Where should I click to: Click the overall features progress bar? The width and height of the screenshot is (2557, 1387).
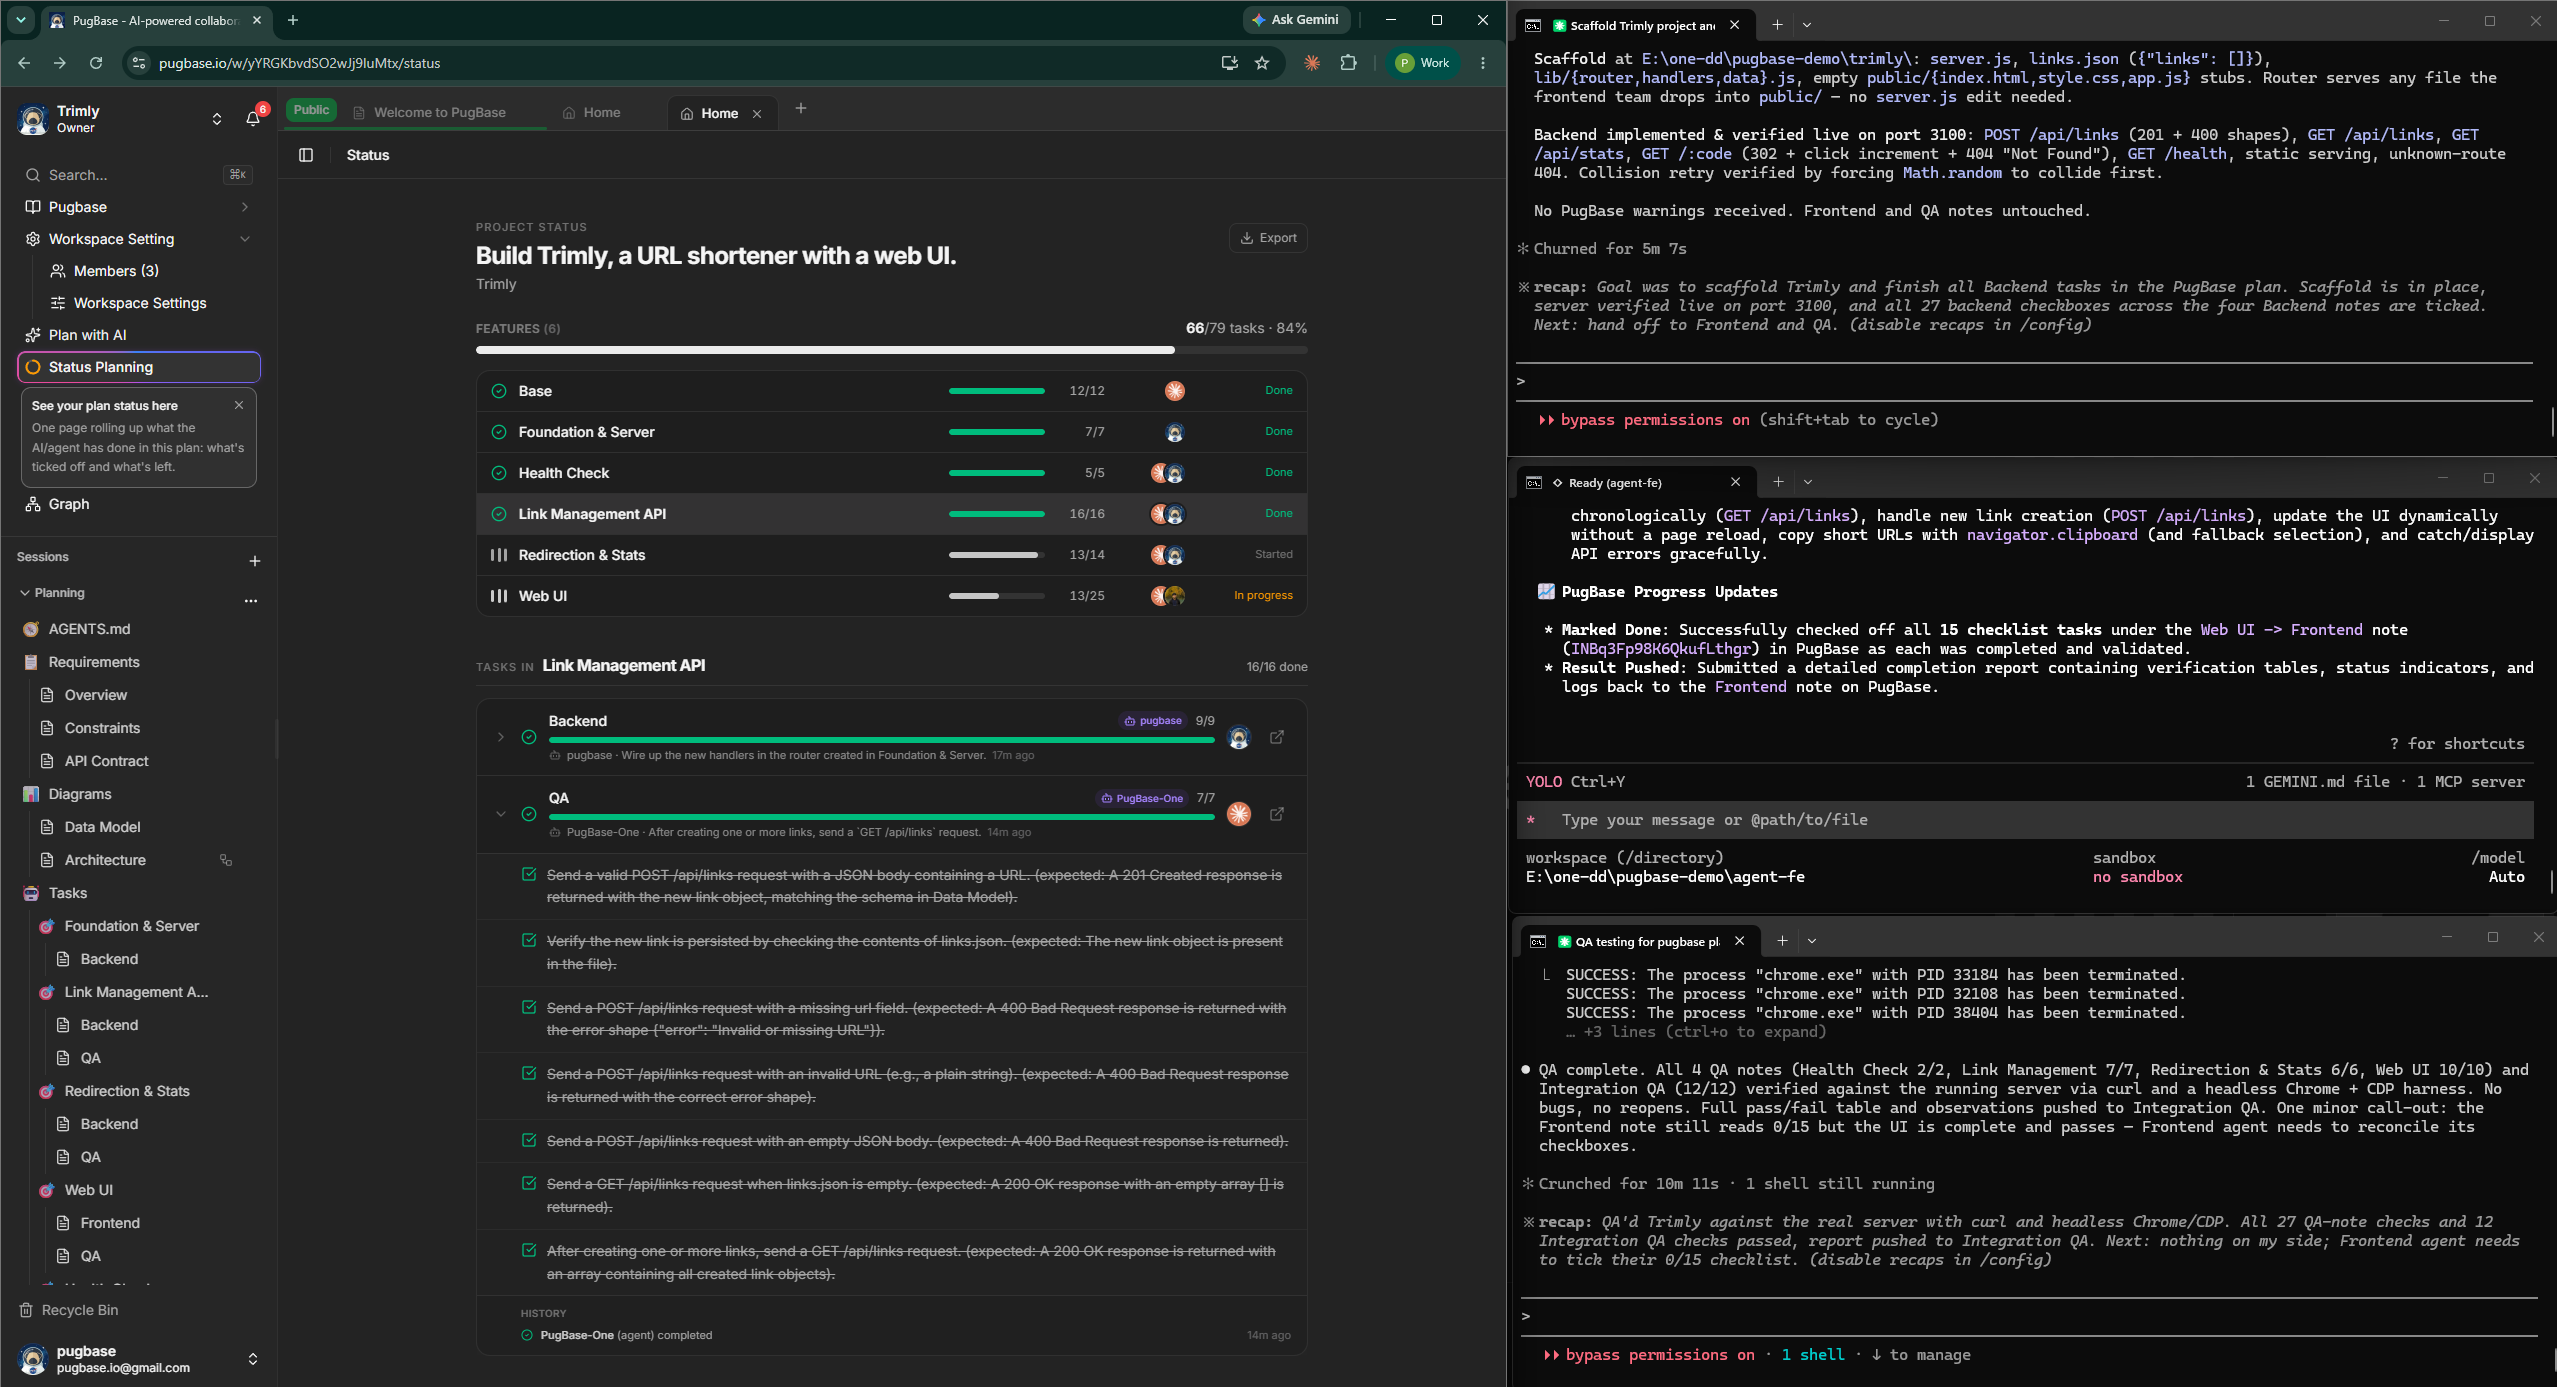pos(891,350)
